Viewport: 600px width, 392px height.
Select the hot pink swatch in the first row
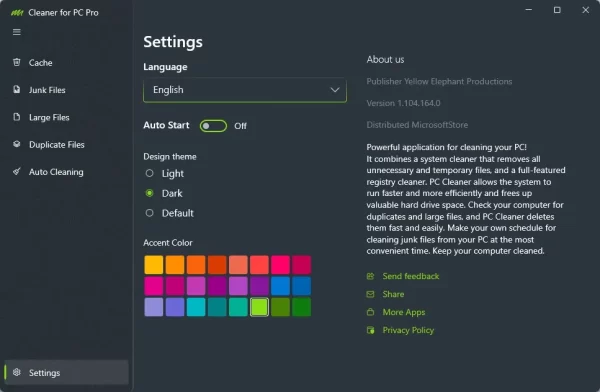[280, 265]
